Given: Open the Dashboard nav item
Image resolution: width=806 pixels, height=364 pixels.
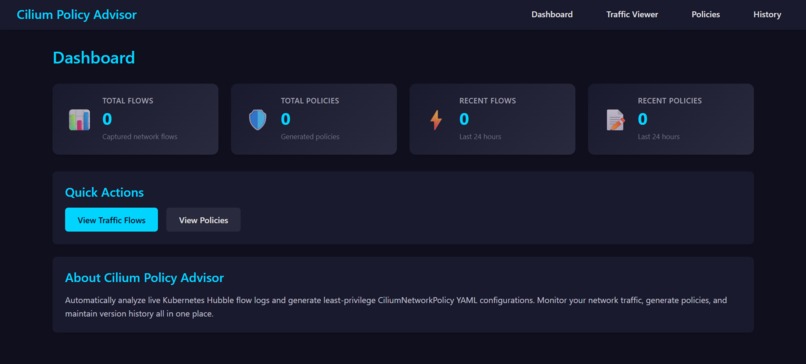Looking at the screenshot, I should 552,14.
